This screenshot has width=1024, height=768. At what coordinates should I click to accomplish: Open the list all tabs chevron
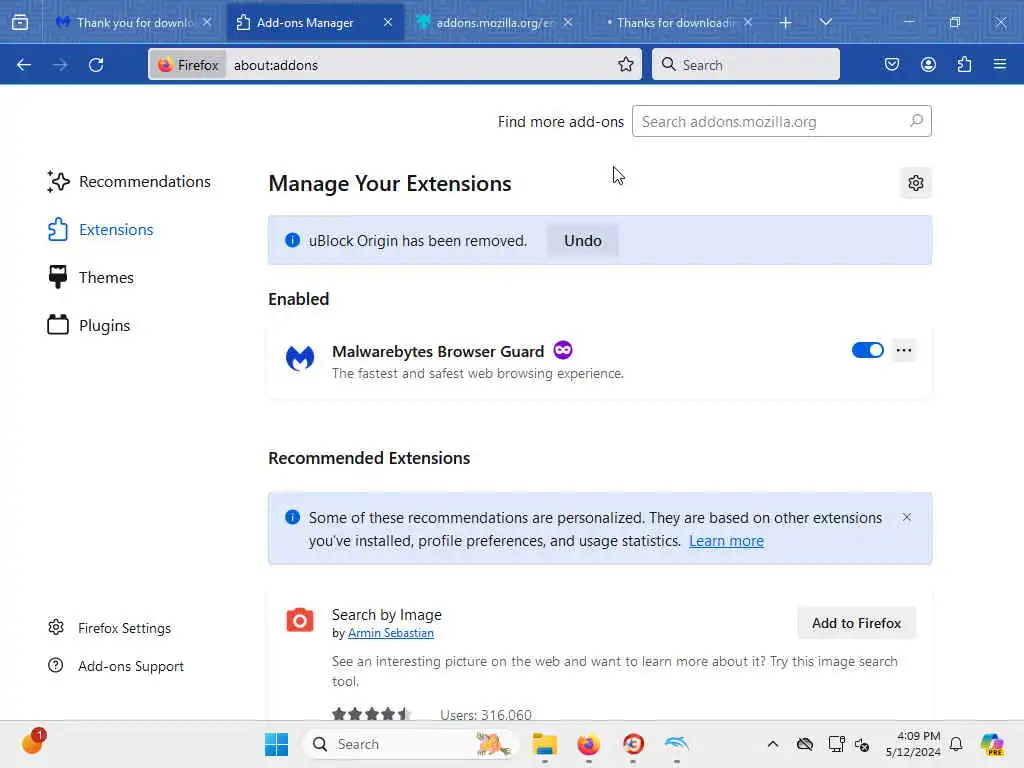click(825, 23)
